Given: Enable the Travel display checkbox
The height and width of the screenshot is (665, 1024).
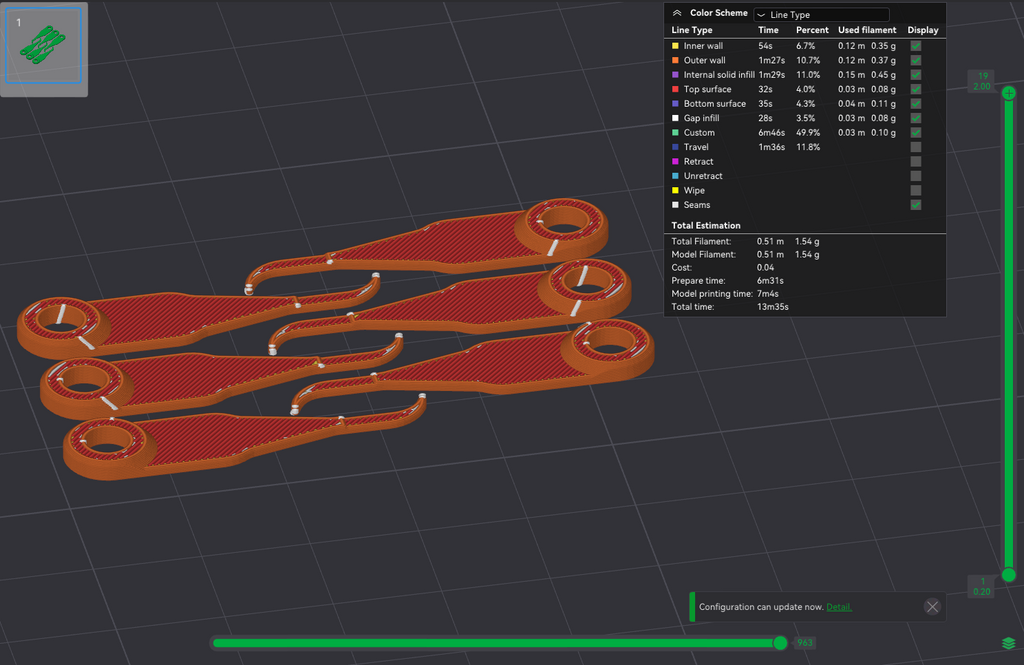Looking at the screenshot, I should point(916,147).
